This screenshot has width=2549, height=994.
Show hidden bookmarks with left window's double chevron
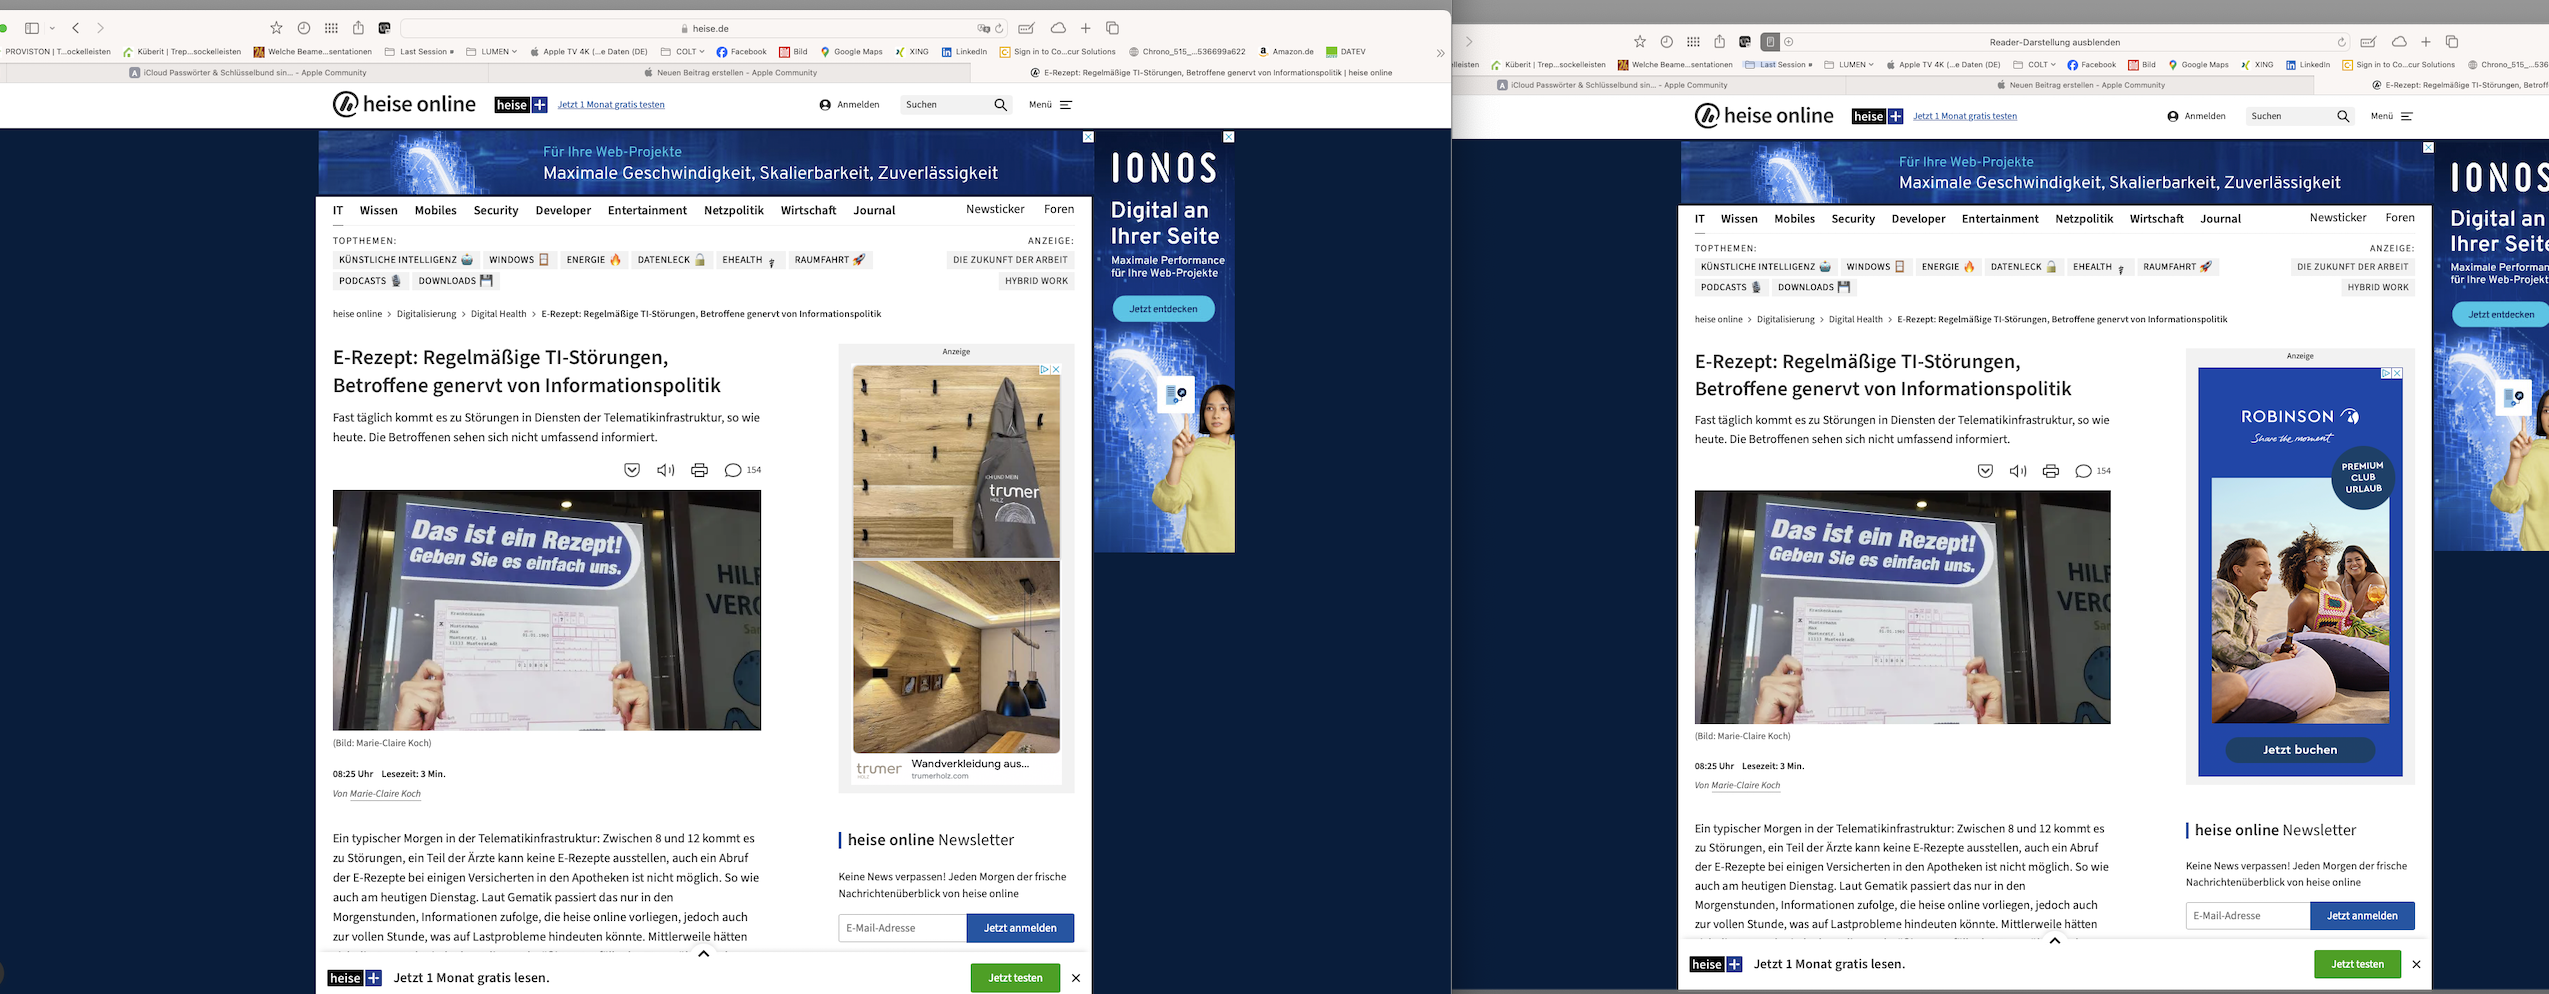1440,53
